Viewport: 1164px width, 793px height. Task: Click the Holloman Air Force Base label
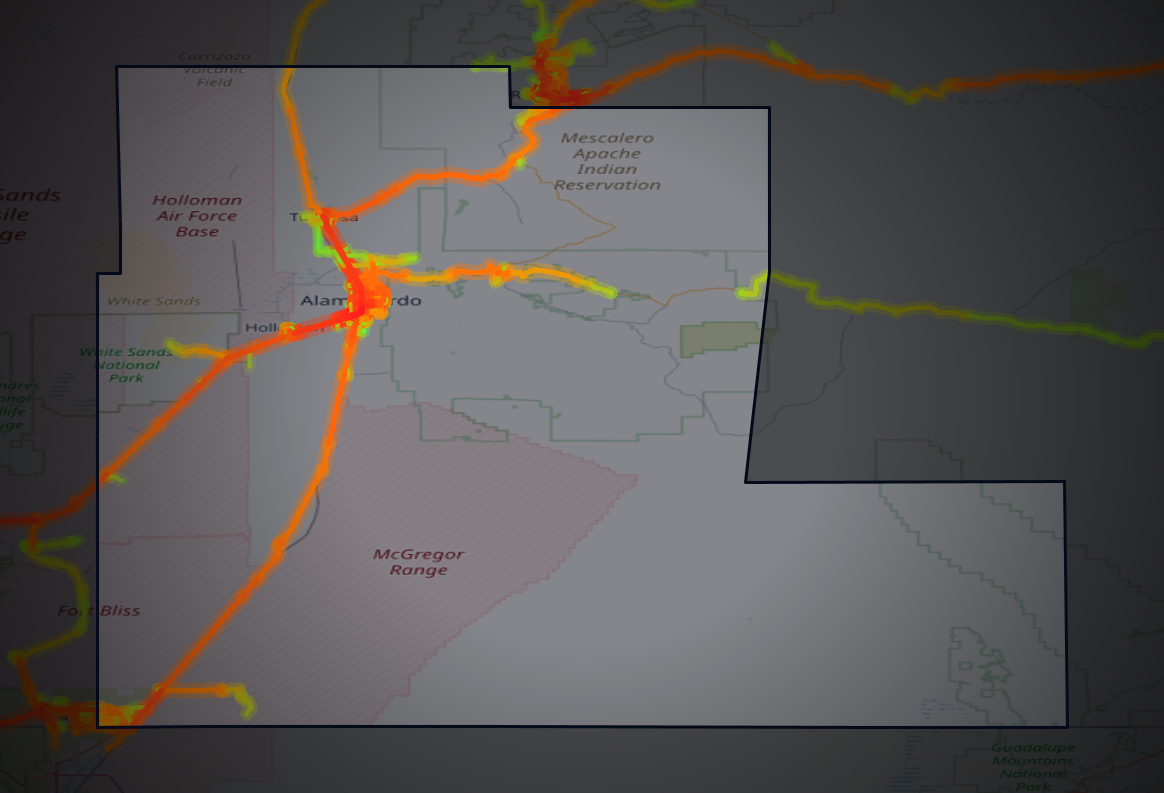click(197, 215)
